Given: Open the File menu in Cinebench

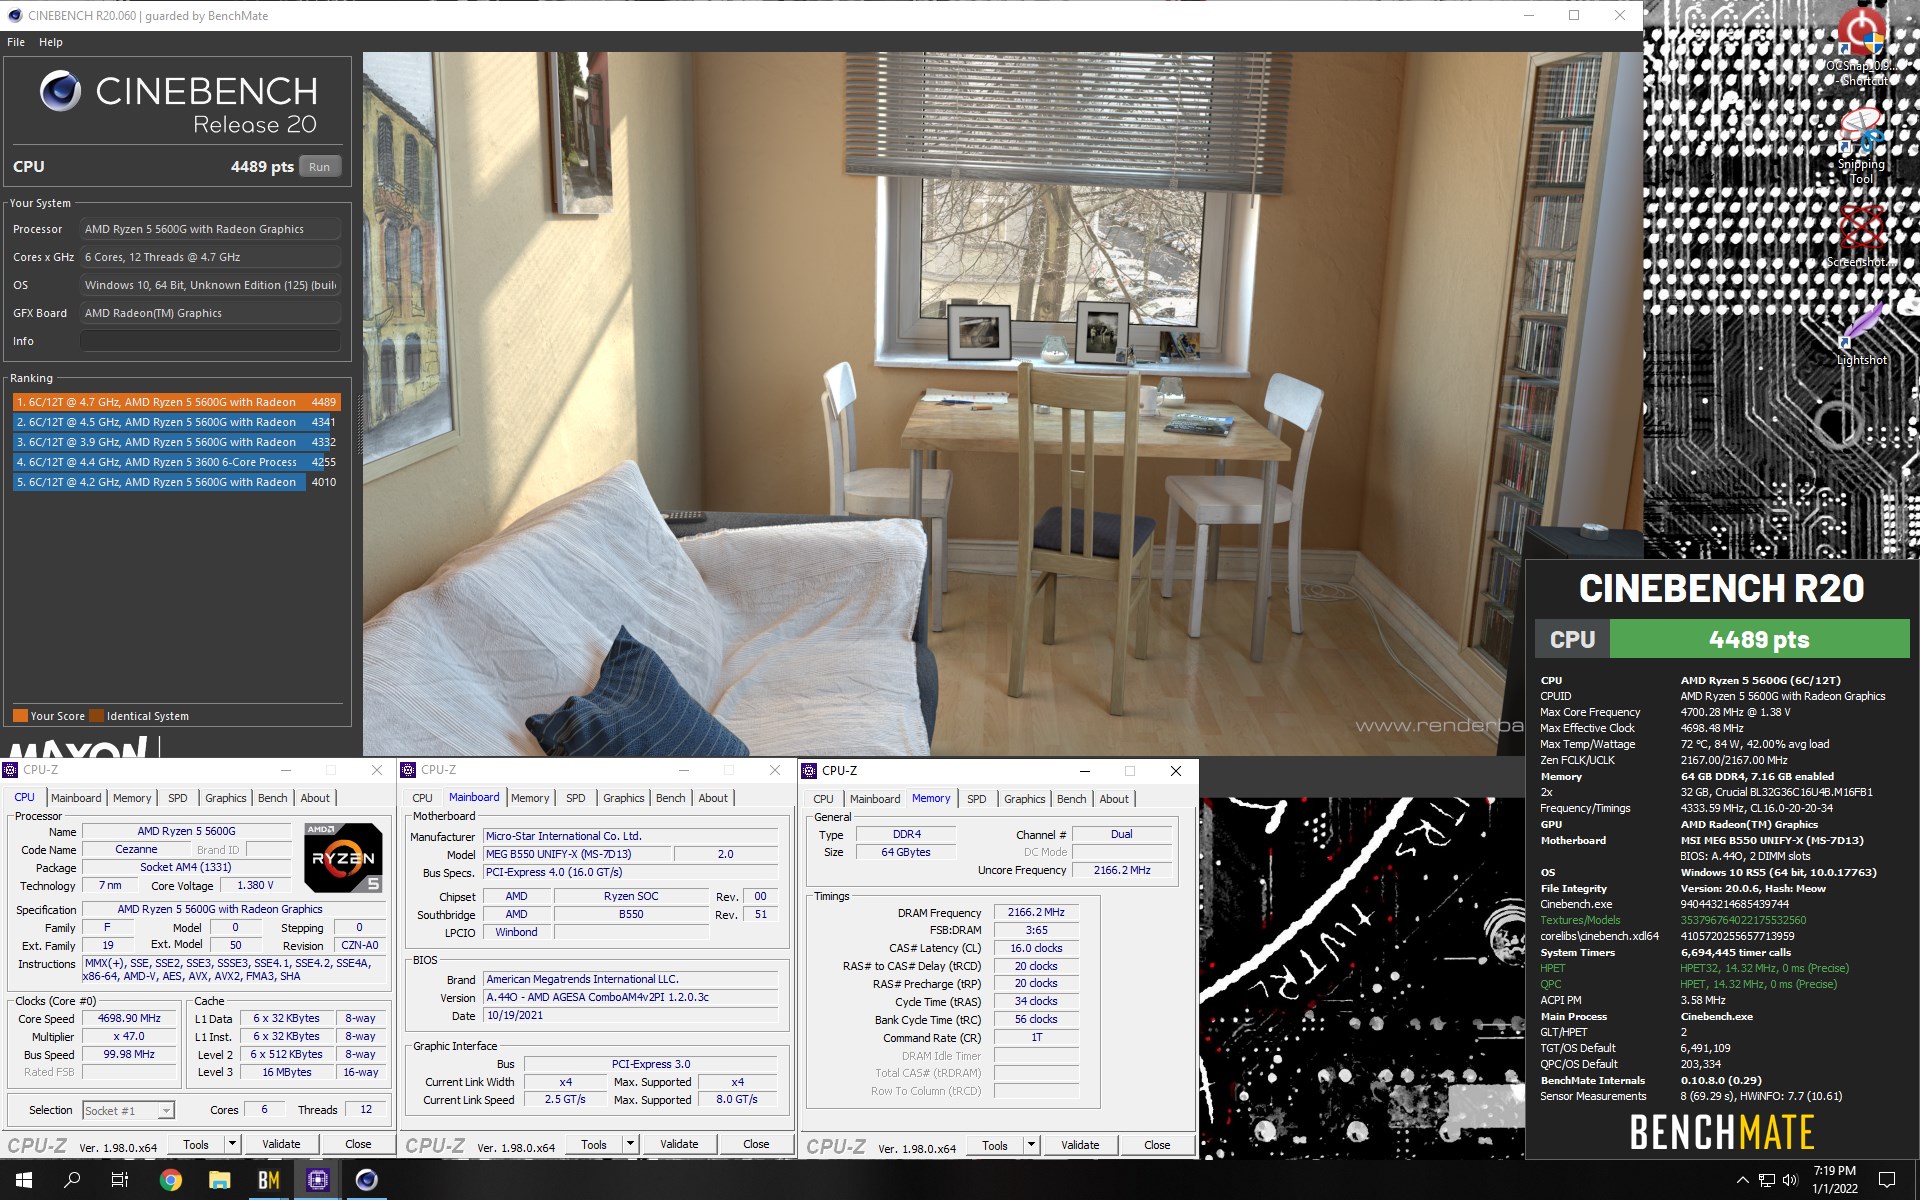Looking at the screenshot, I should [16, 42].
